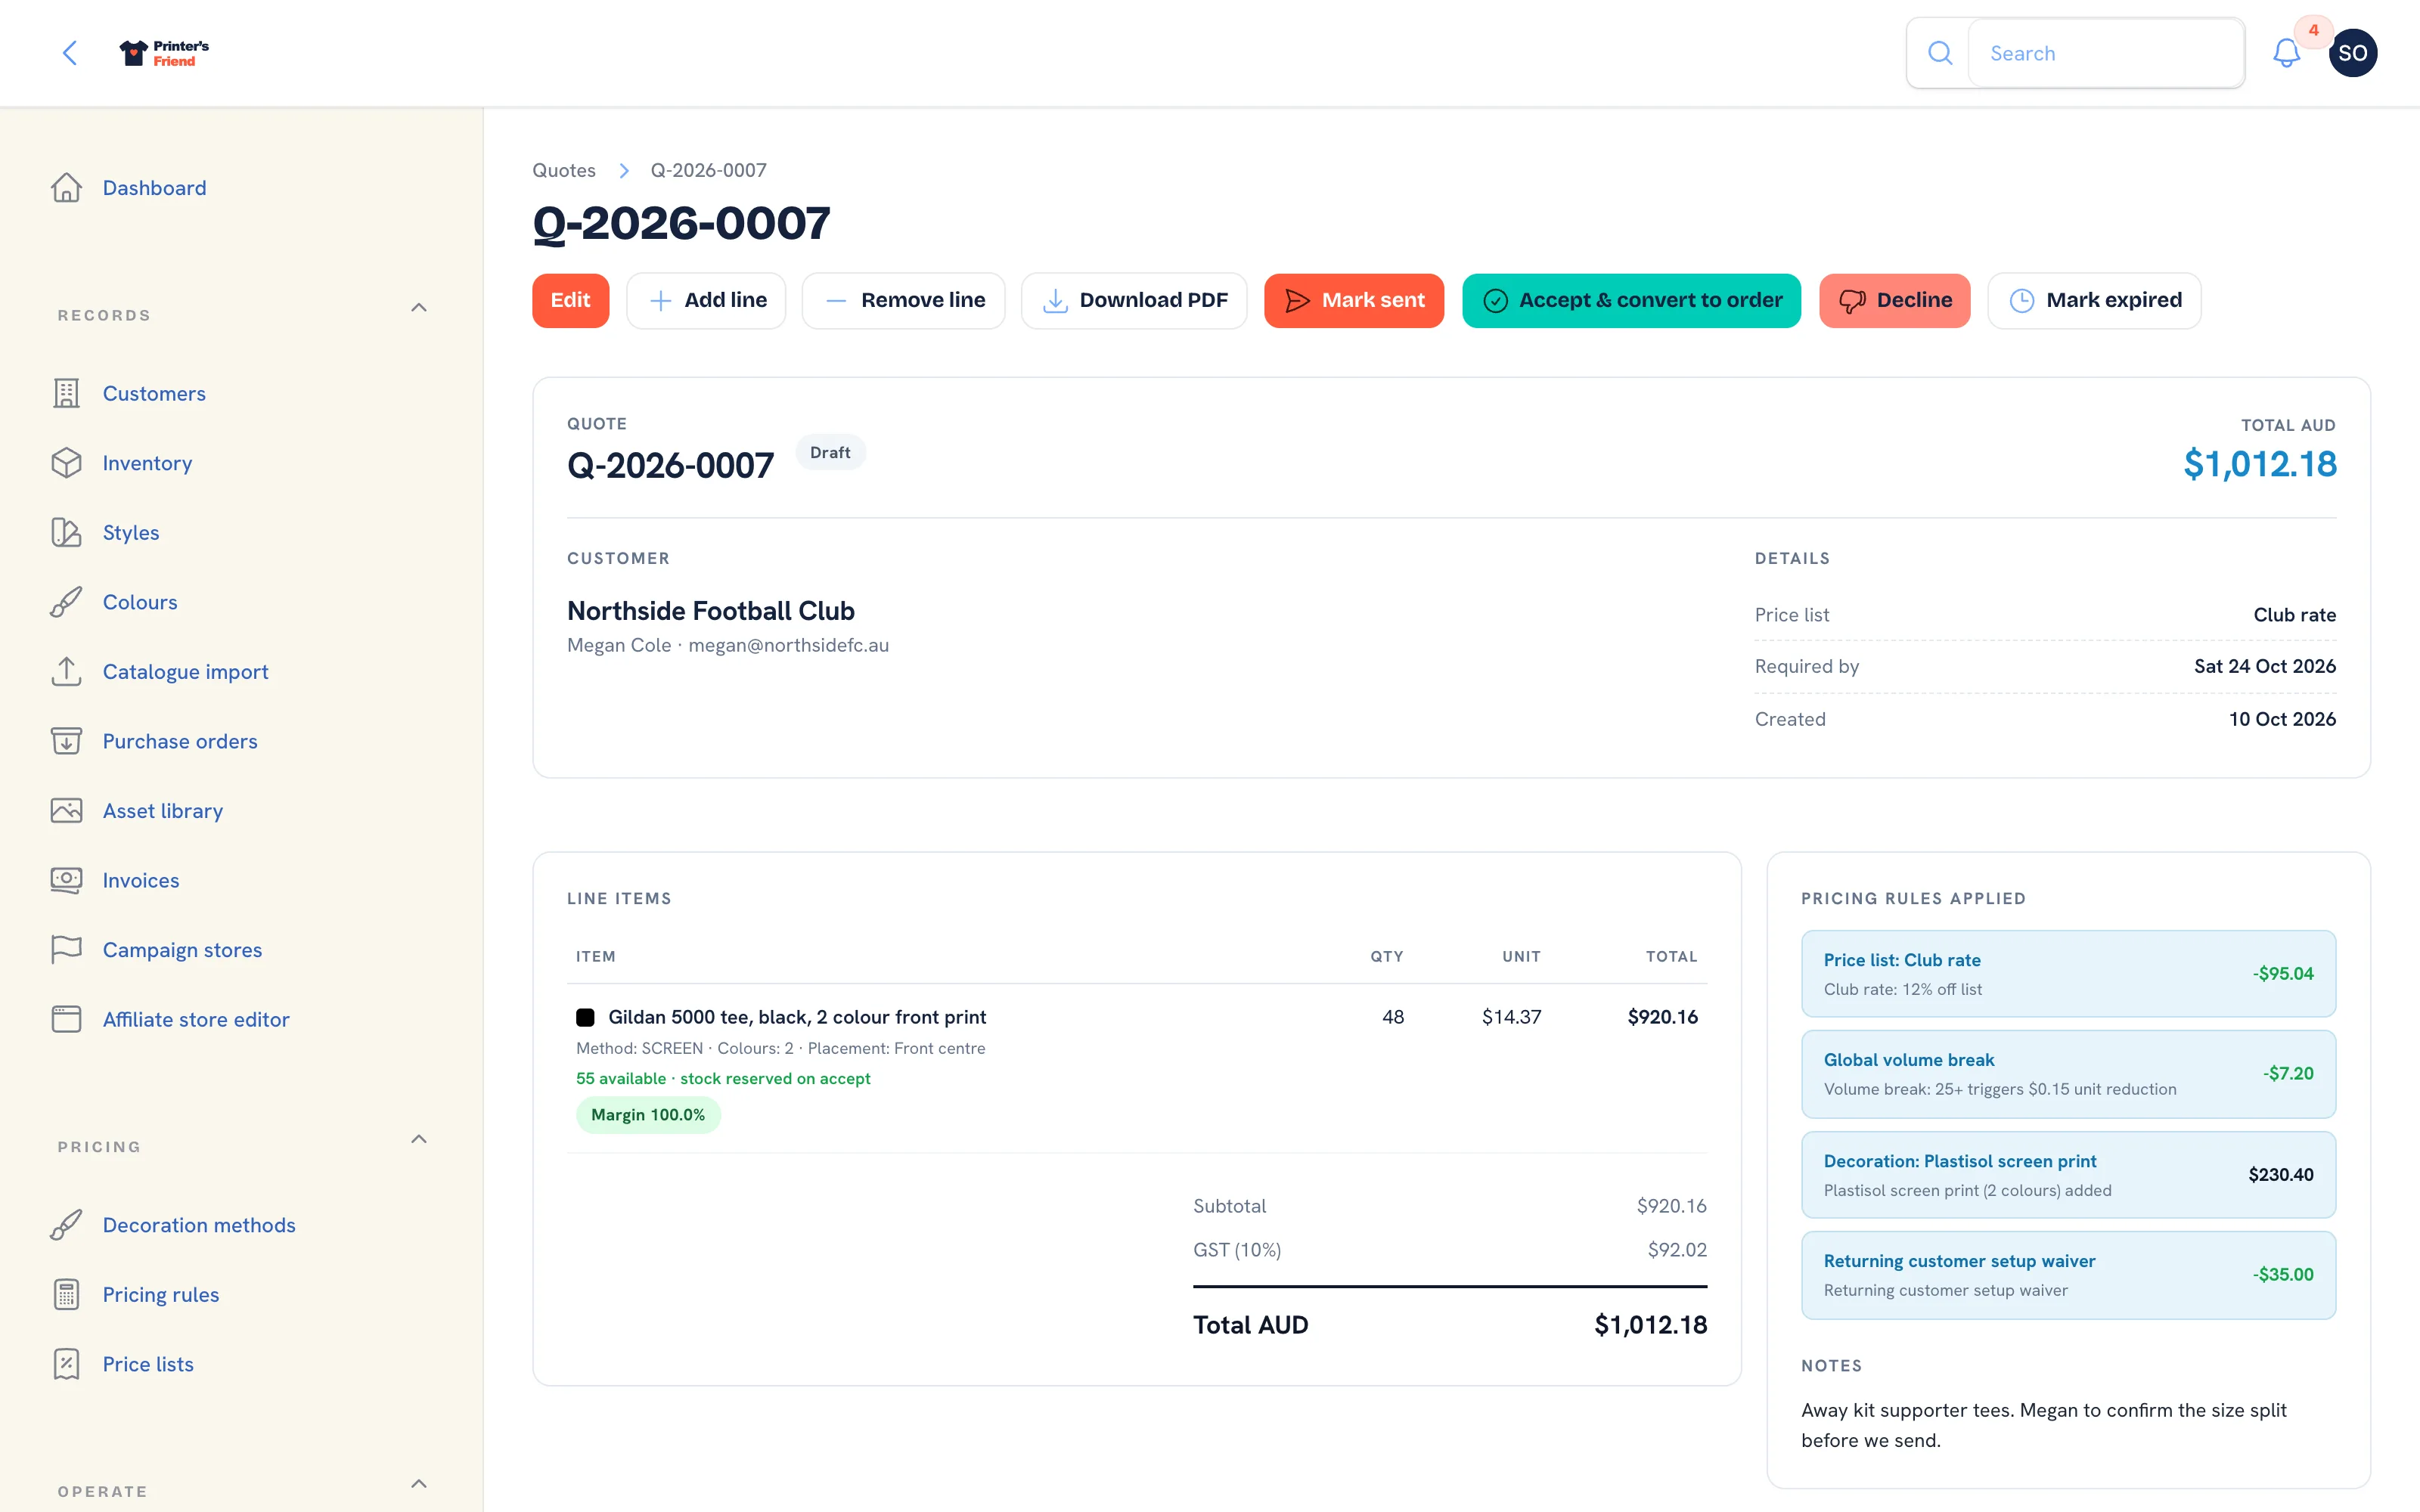Click black colour swatch on Gildan line

(x=585, y=1018)
